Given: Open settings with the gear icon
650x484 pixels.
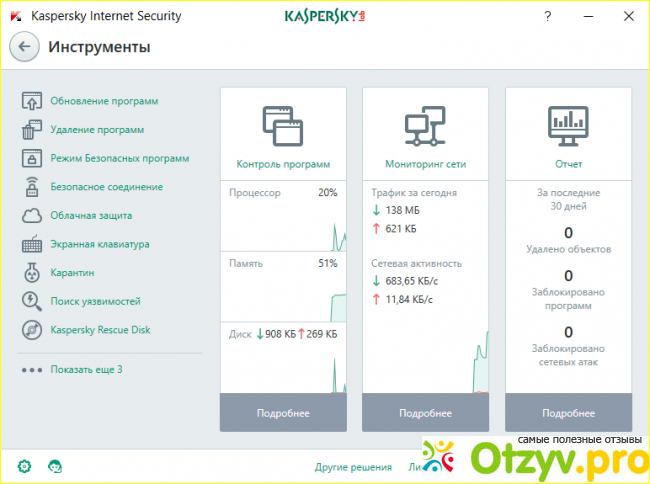Looking at the screenshot, I should point(25,467).
